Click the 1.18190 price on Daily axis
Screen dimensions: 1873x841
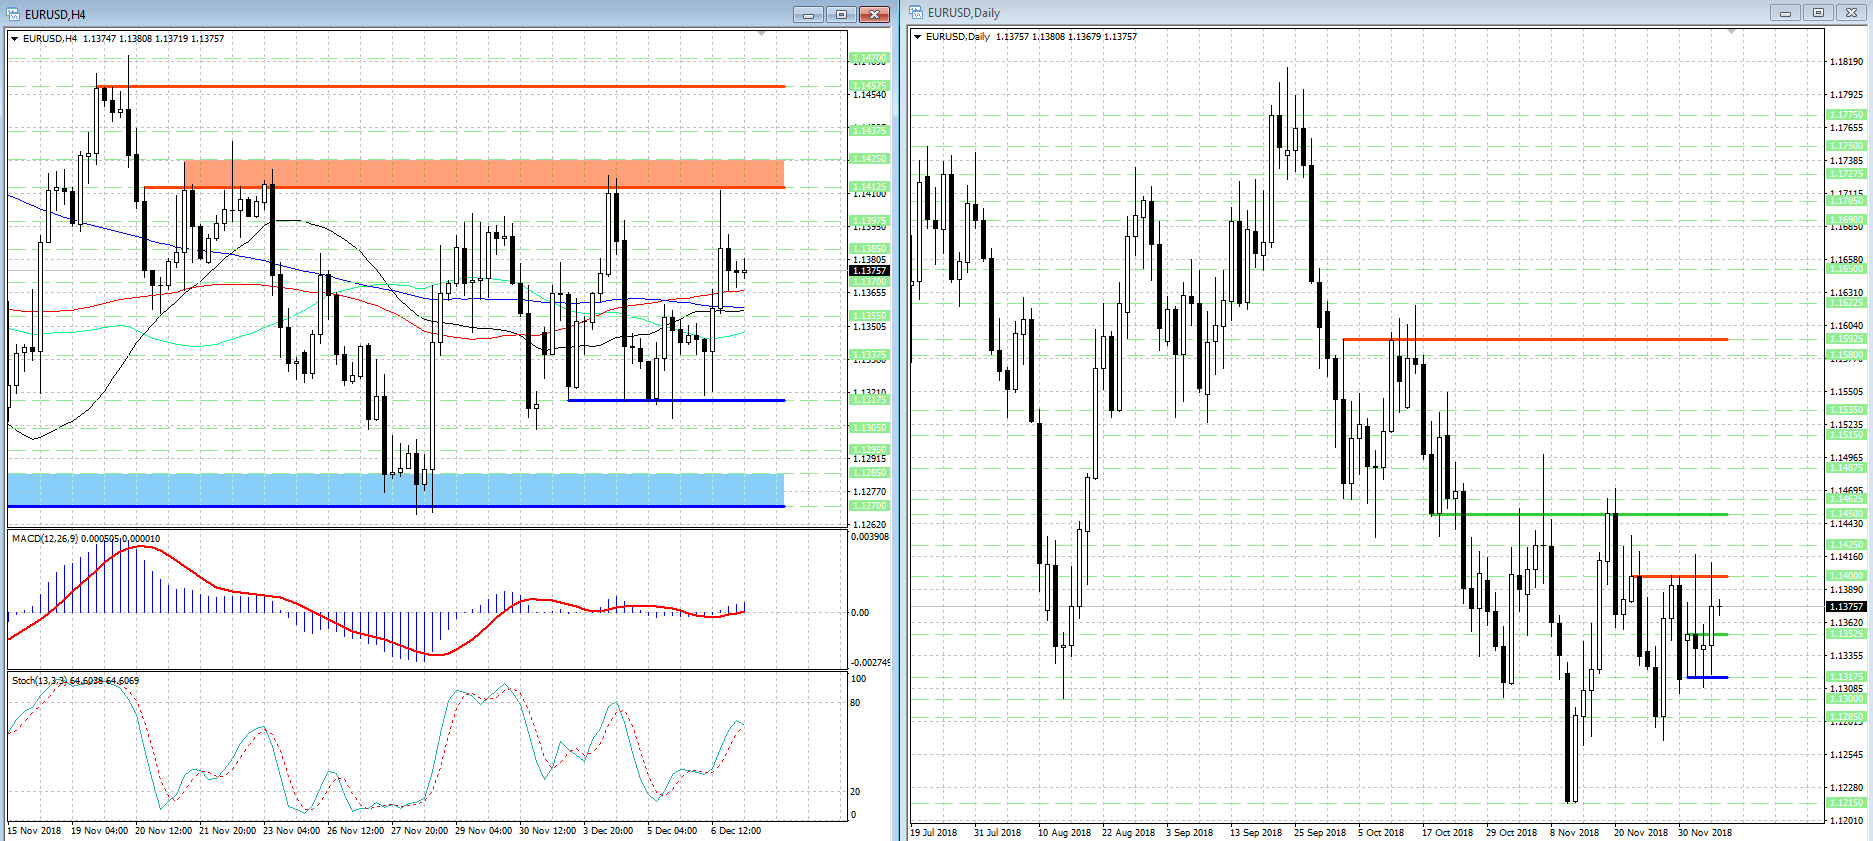click(1847, 62)
